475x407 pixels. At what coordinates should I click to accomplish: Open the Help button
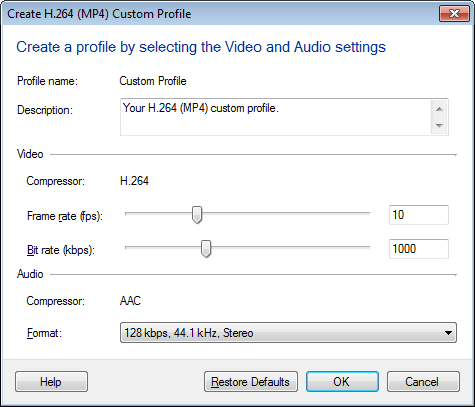click(51, 382)
